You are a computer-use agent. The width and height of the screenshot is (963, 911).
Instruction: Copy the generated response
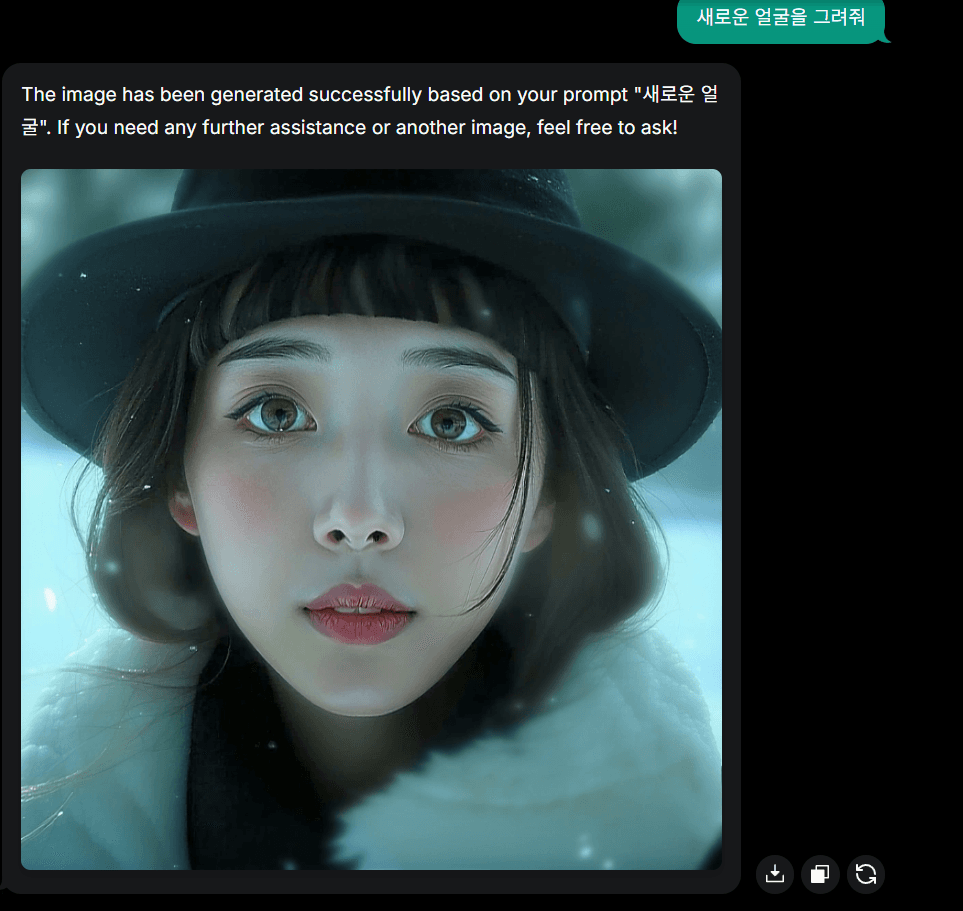click(x=820, y=874)
